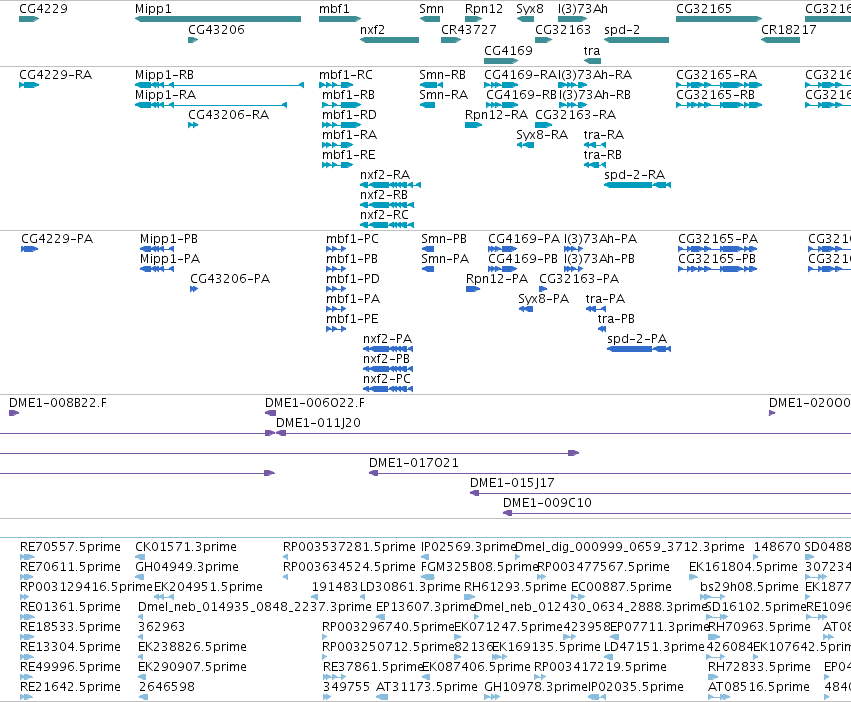Click transcript mbf1-RD label
This screenshot has width=851, height=702.
349,115
